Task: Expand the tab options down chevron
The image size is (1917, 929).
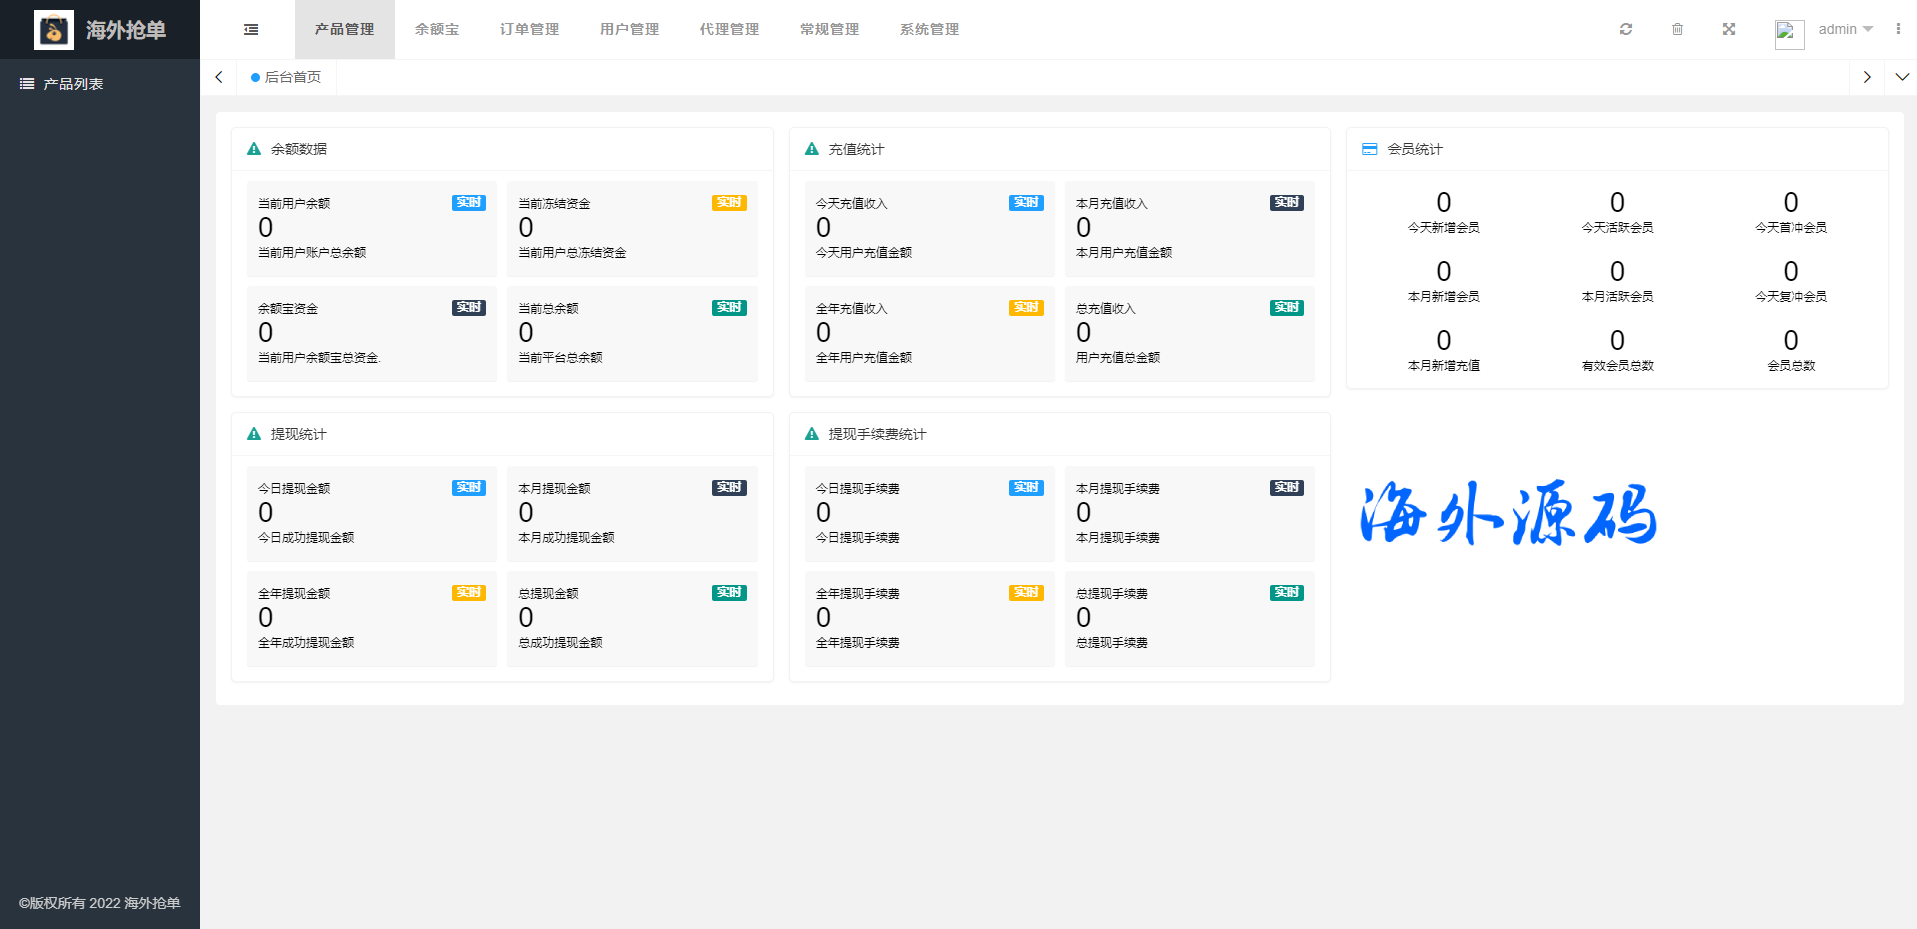Action: (1901, 77)
